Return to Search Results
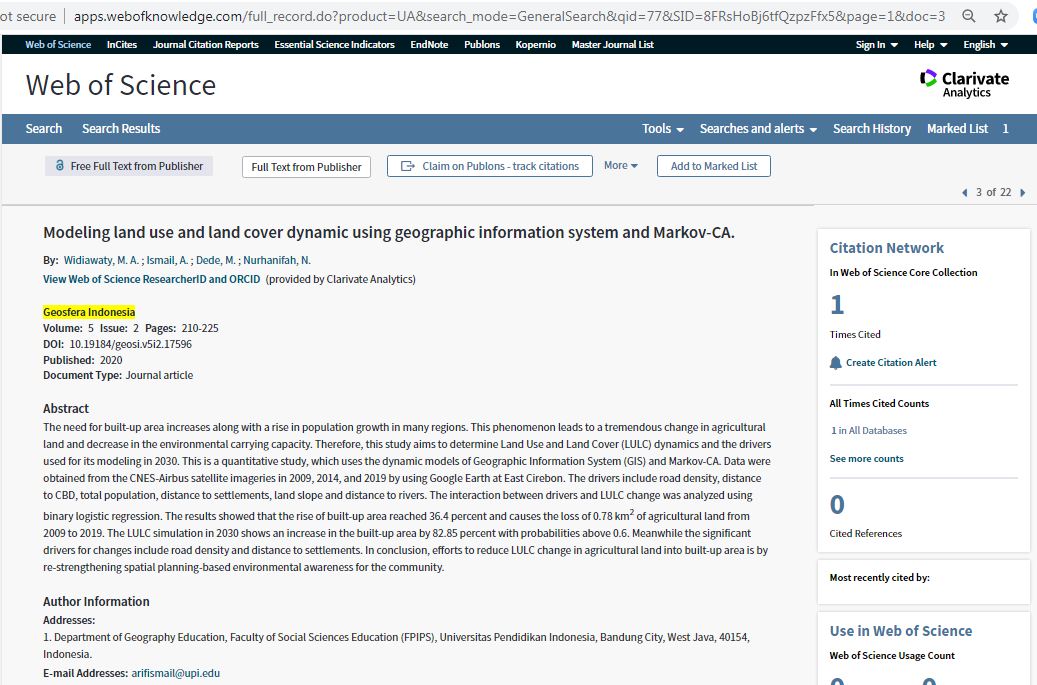 point(121,129)
